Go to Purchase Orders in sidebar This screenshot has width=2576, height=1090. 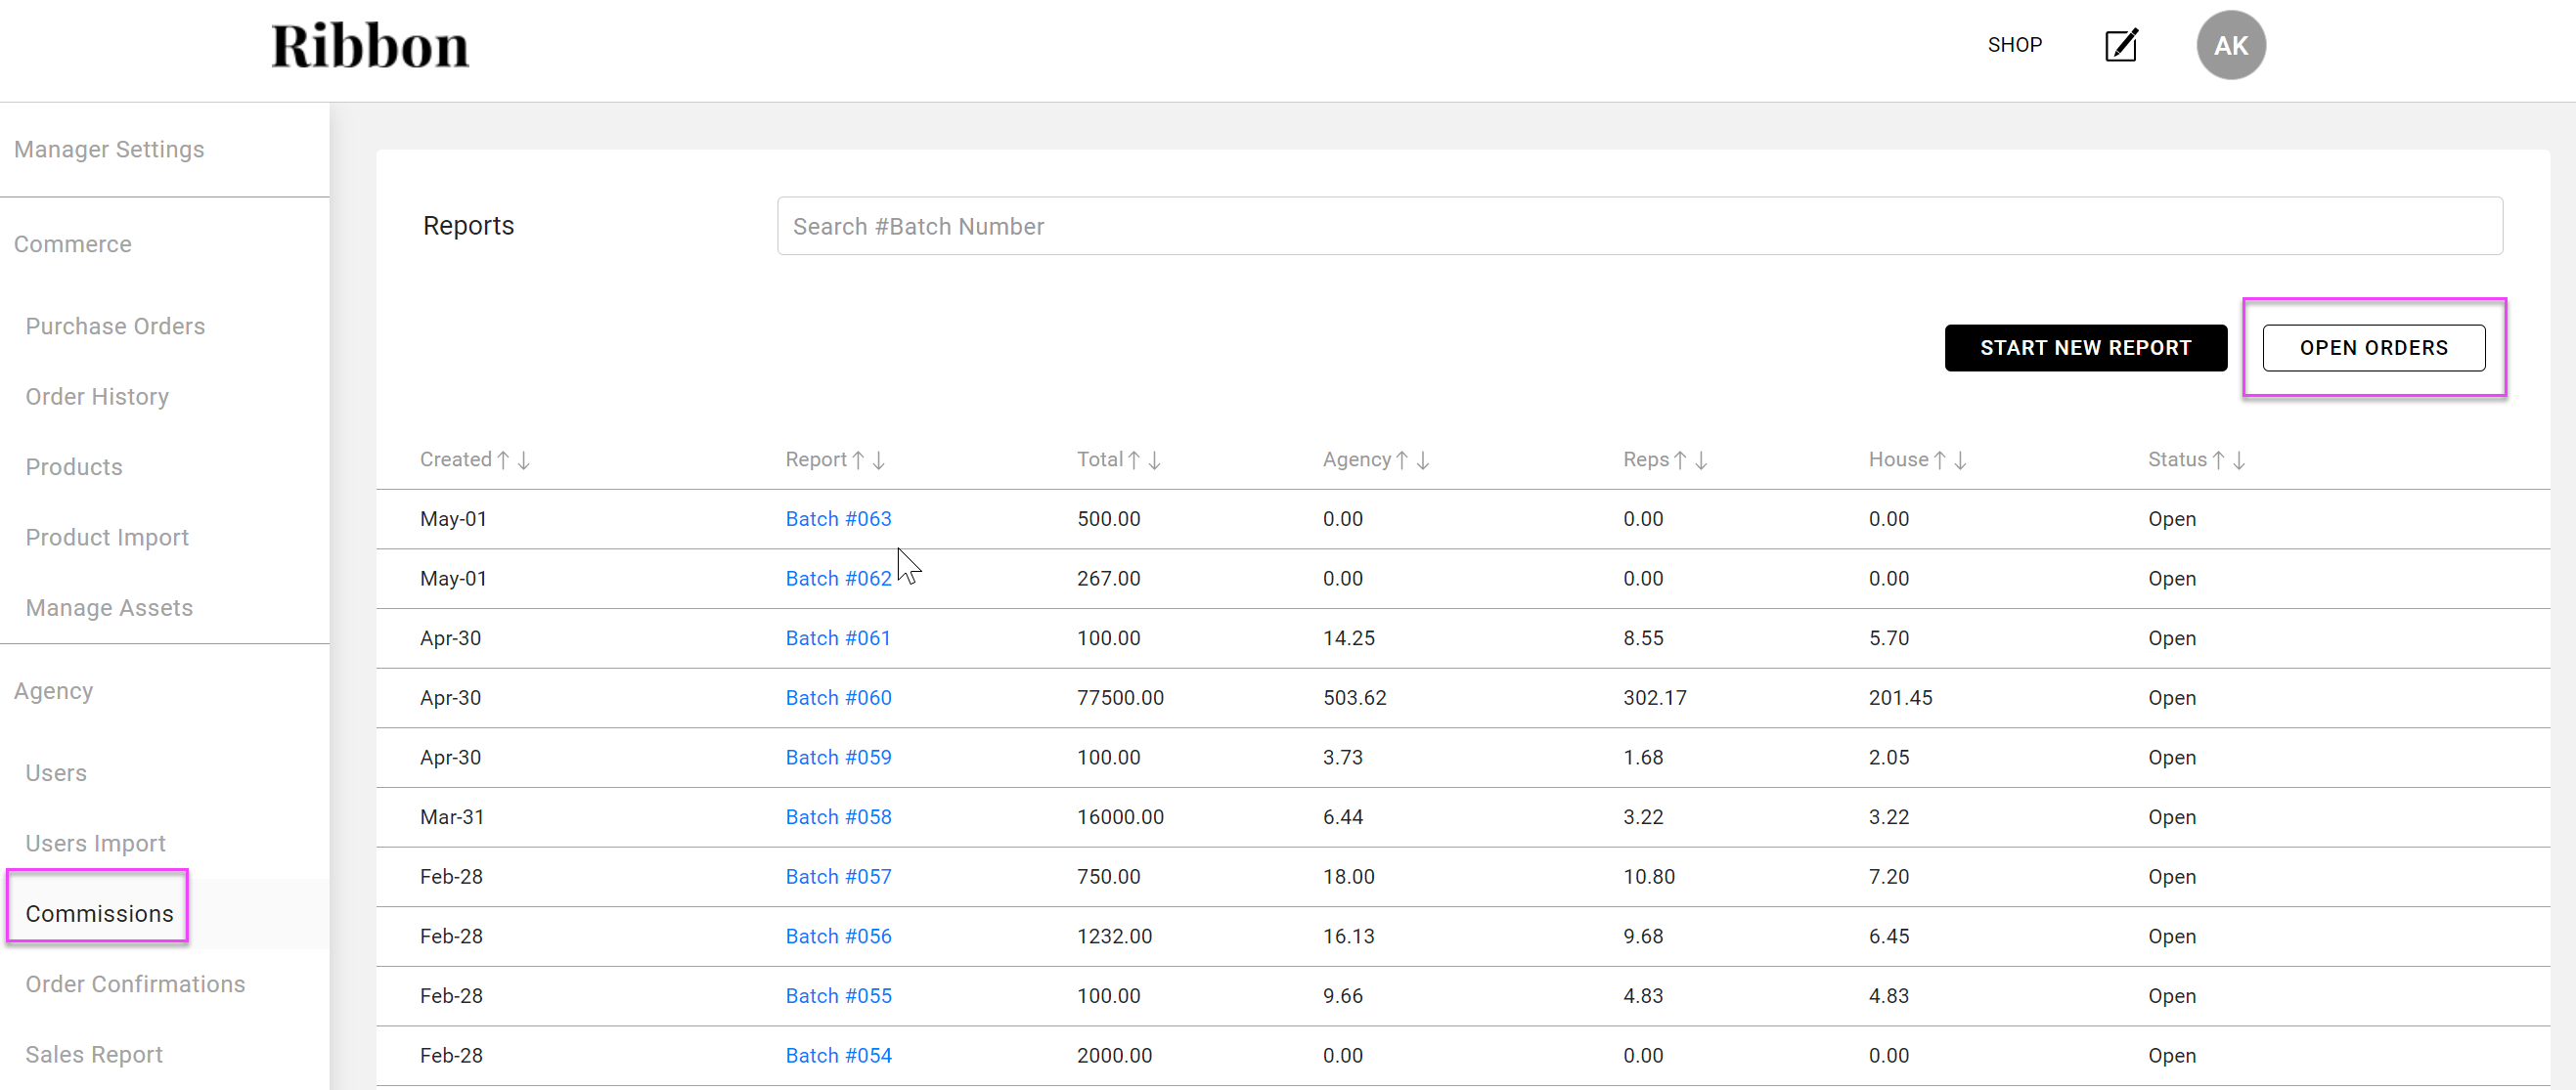[115, 326]
